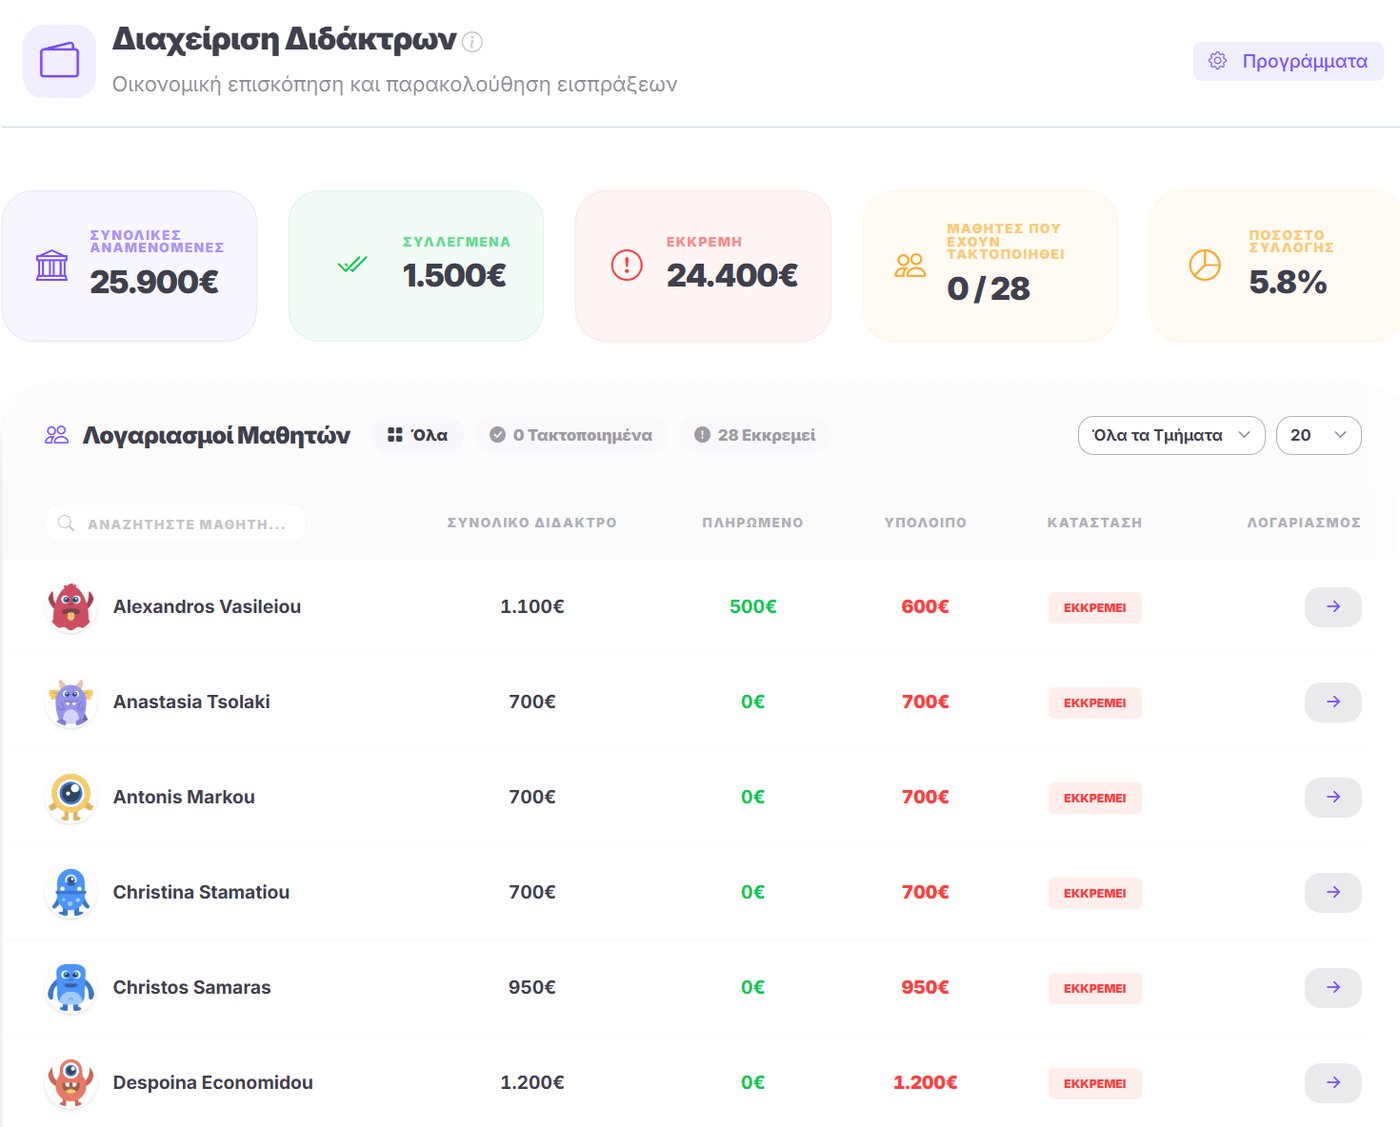Filter by 0 Τακτοποιημένα

(x=571, y=435)
